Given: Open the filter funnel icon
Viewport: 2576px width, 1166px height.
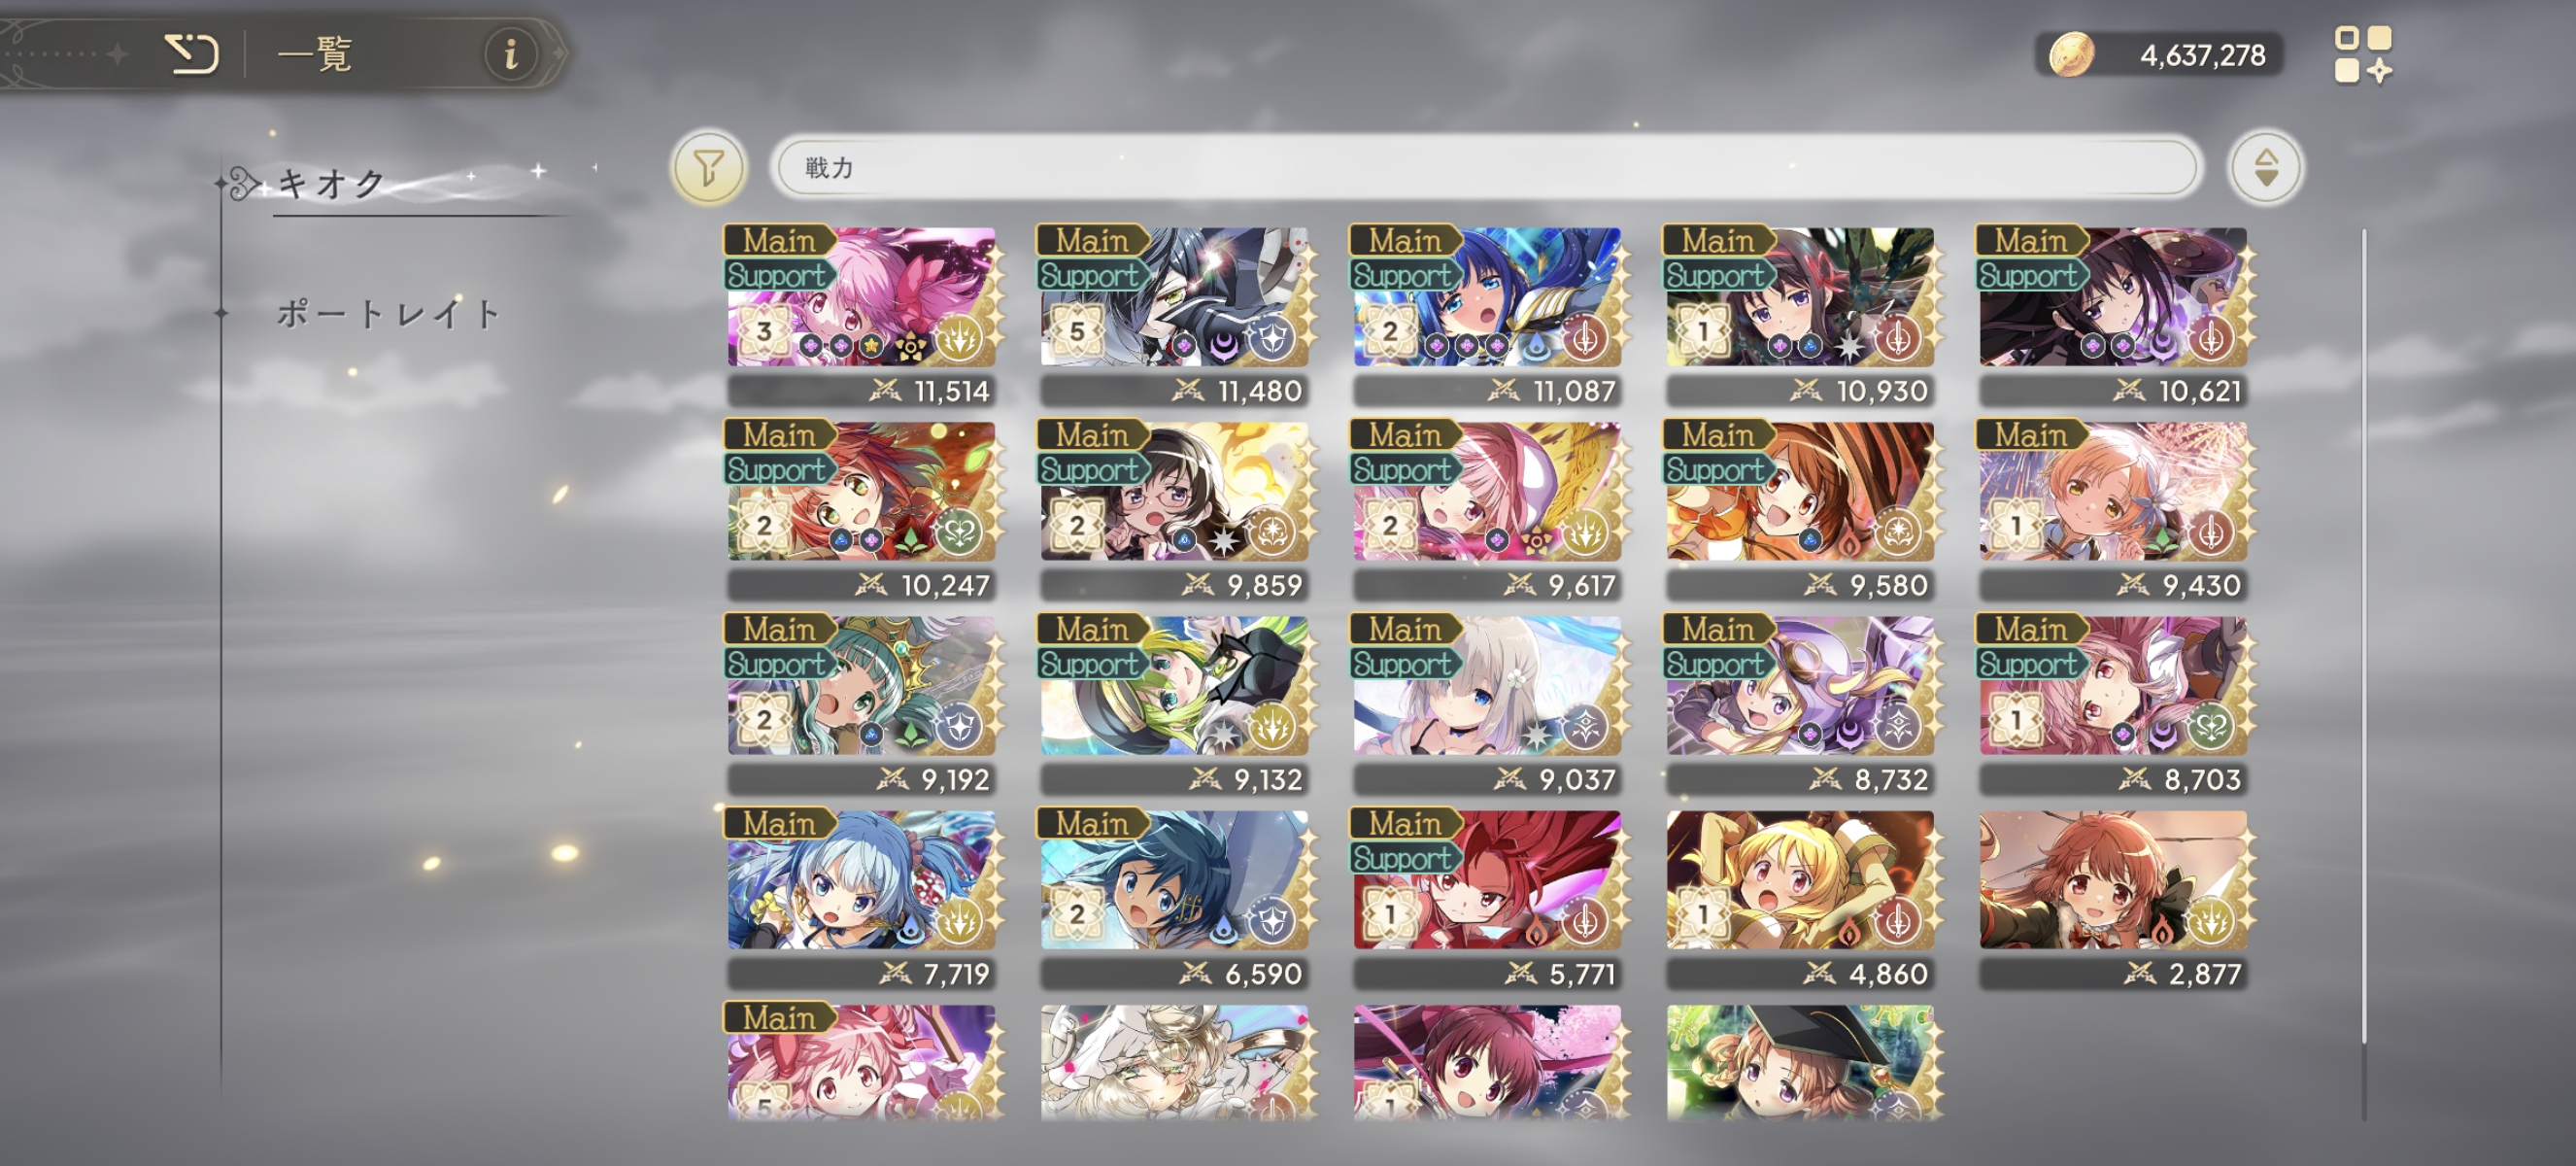Looking at the screenshot, I should [708, 167].
